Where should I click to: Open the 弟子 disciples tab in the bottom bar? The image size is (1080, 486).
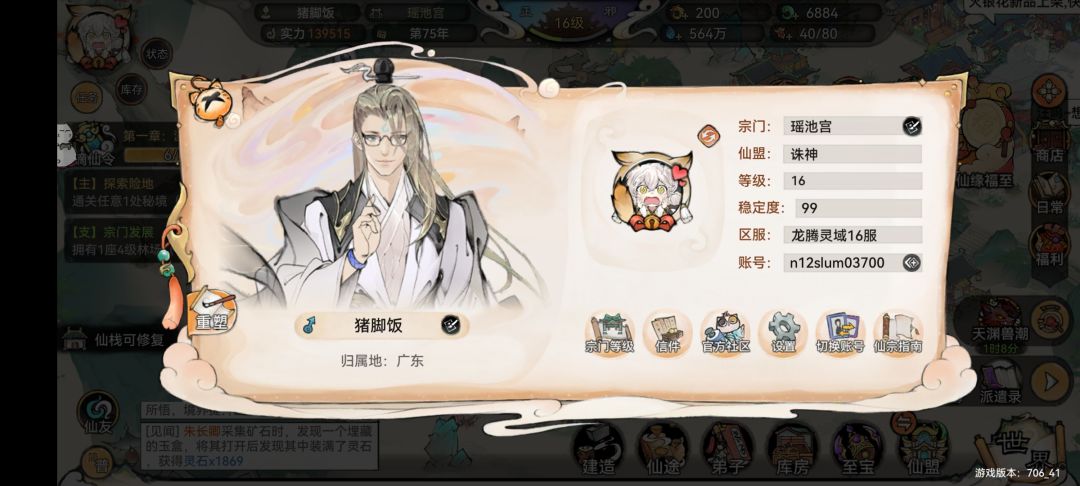(728, 450)
